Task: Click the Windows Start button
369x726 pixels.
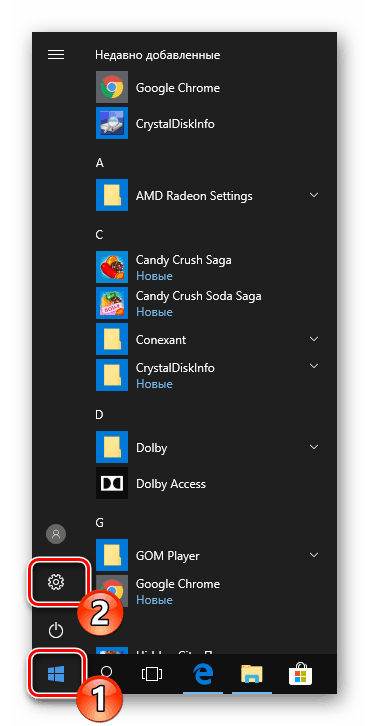Action: click(x=56, y=674)
